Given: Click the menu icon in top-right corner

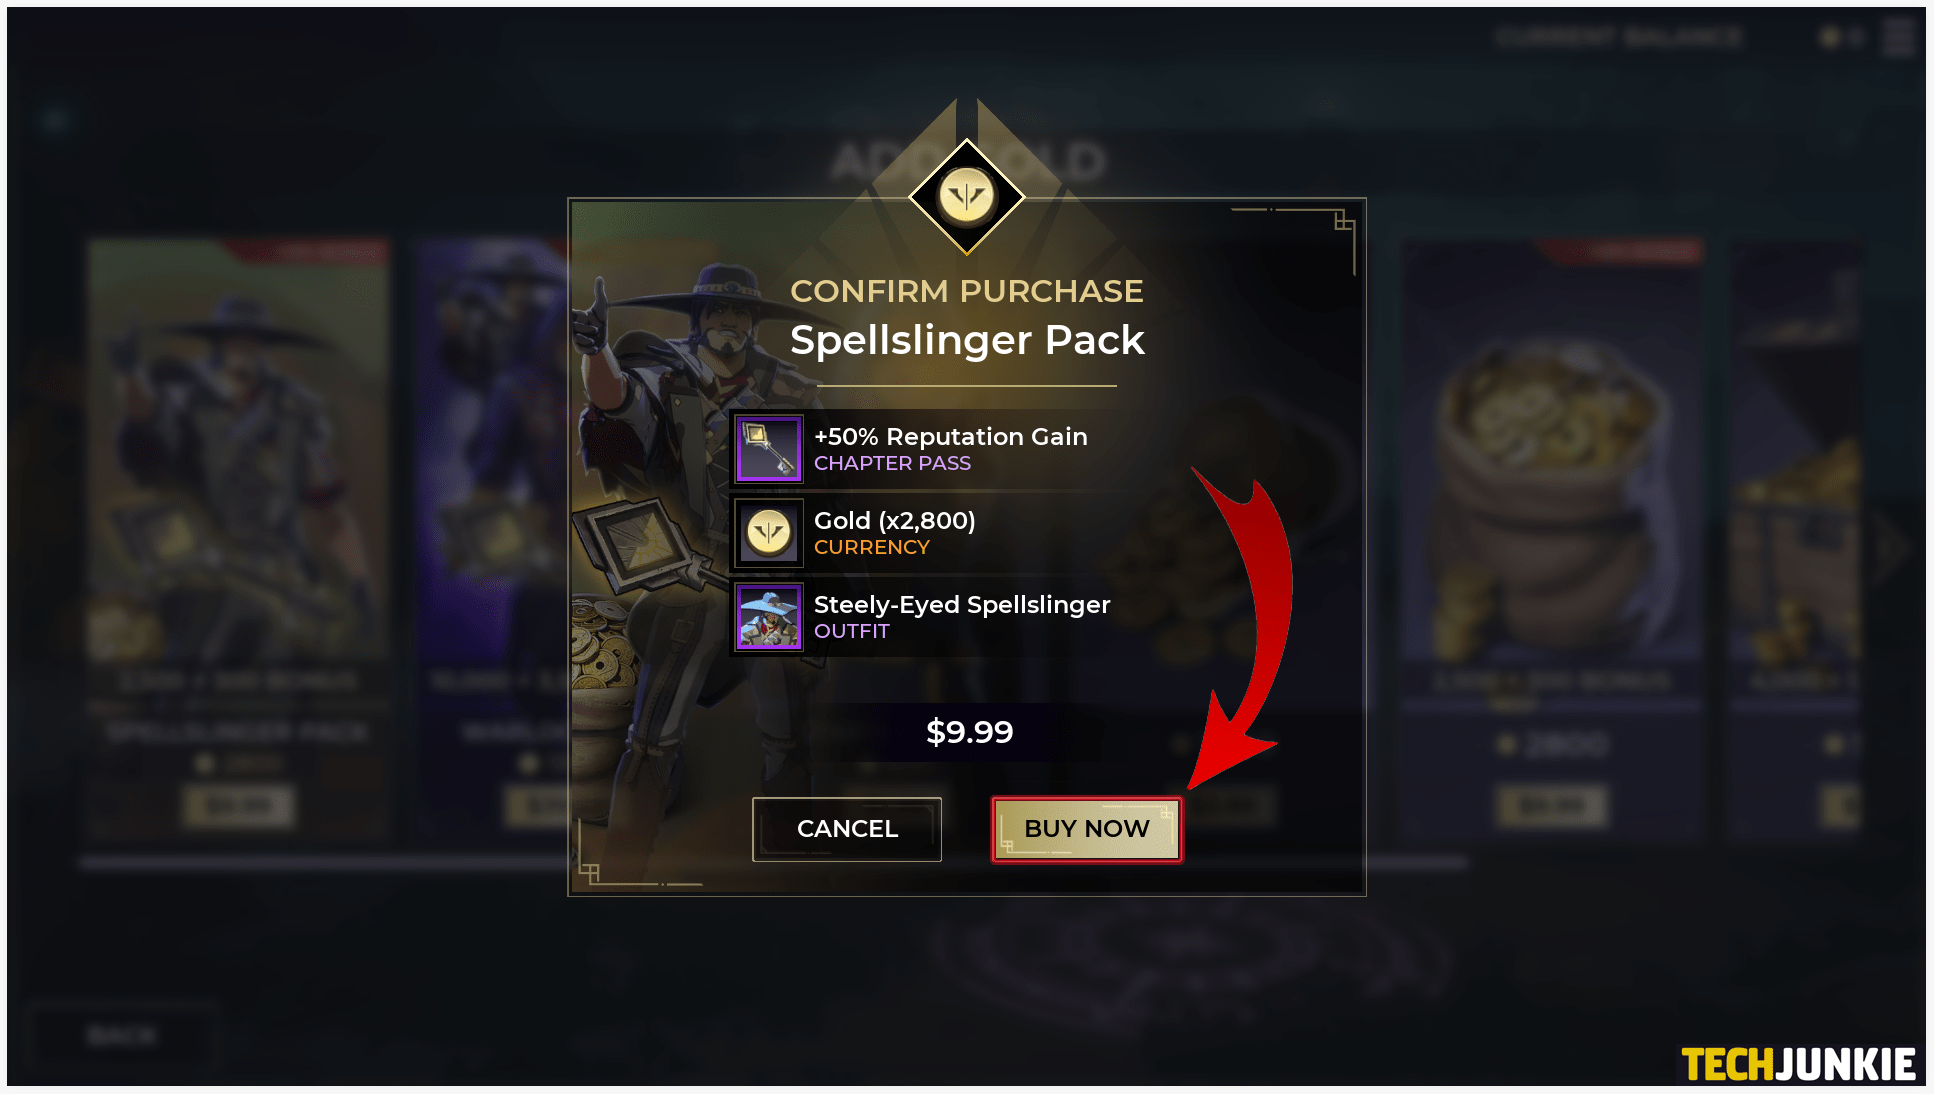Looking at the screenshot, I should tap(1897, 38).
